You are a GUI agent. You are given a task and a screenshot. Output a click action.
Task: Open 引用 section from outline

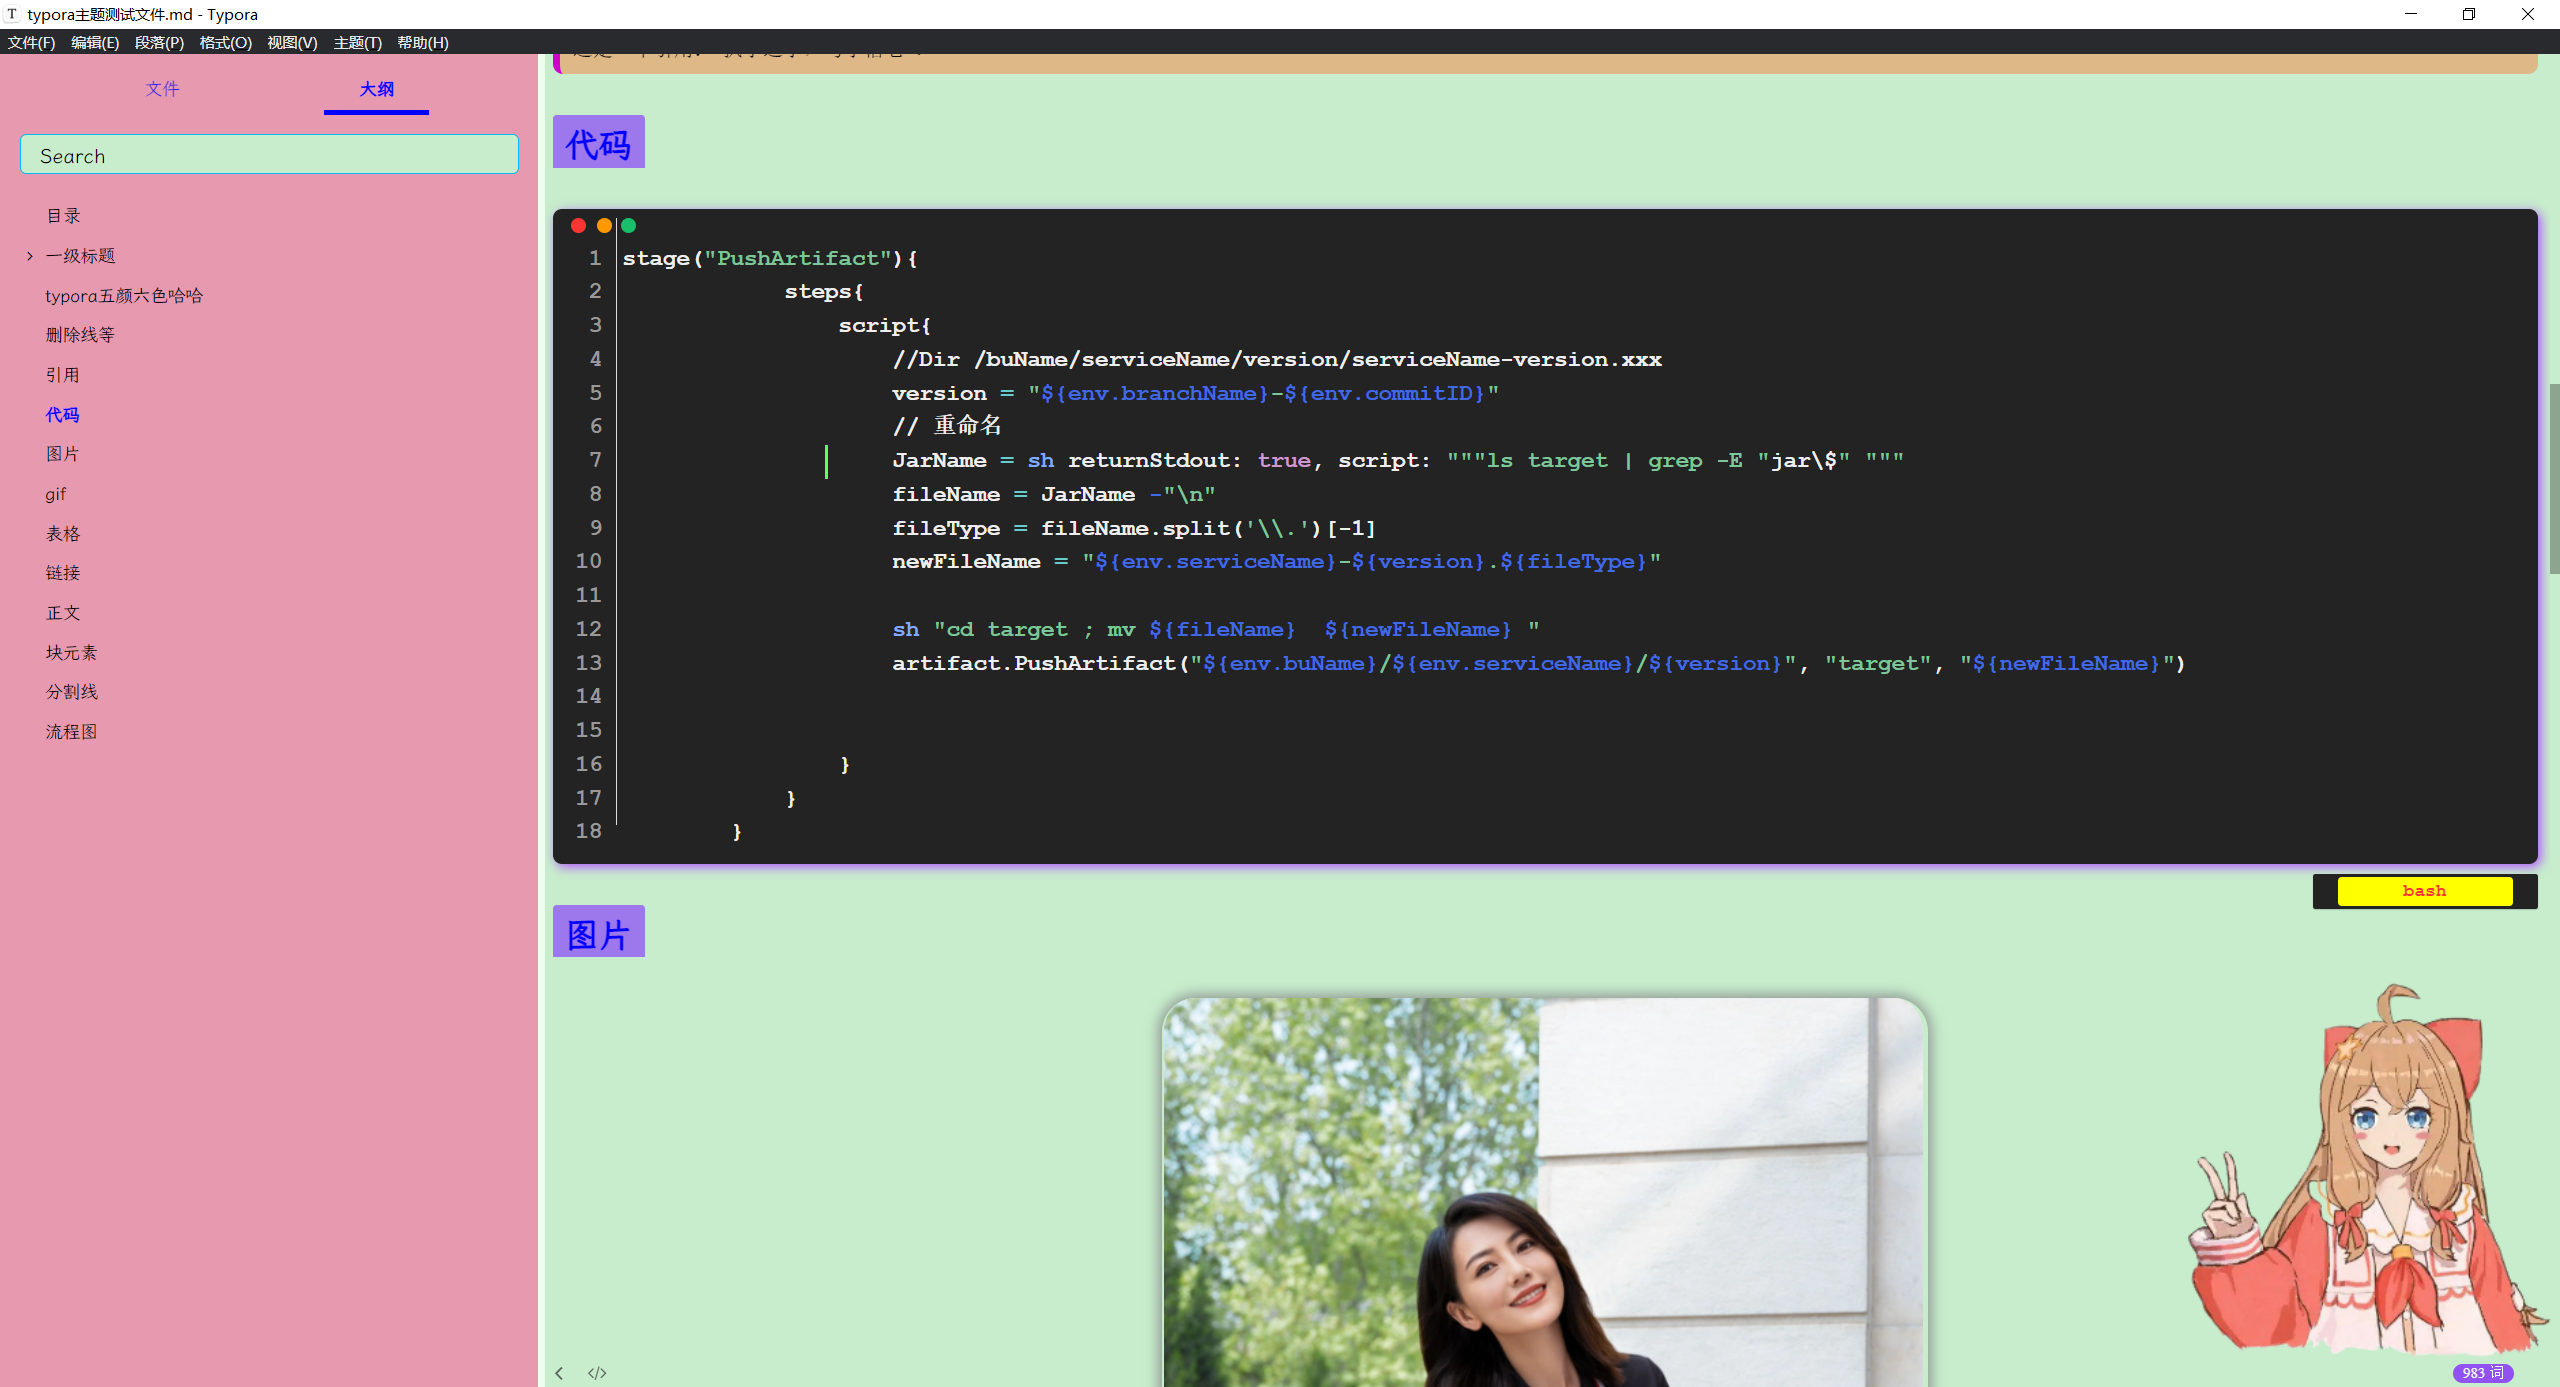(x=62, y=375)
